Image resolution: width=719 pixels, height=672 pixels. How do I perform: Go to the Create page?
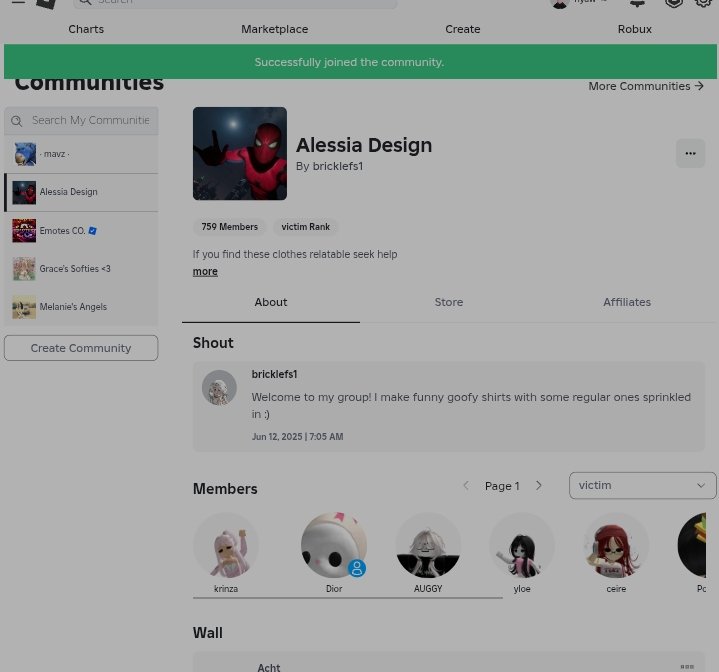pyautogui.click(x=462, y=29)
